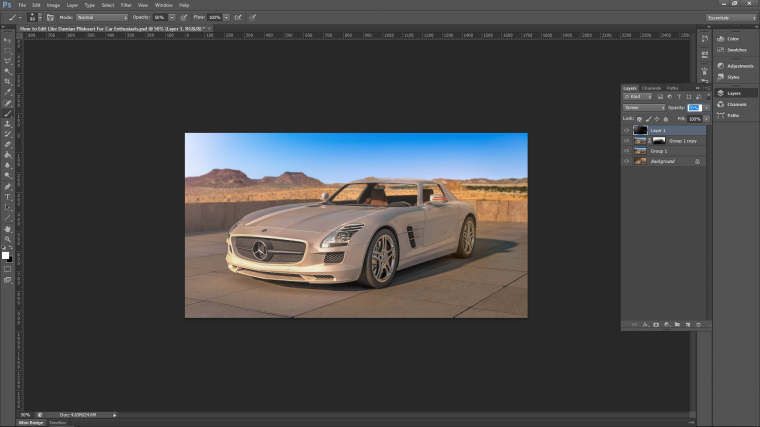Open brush Flow slider arrow
Screen dimensions: 760x427
226,17
